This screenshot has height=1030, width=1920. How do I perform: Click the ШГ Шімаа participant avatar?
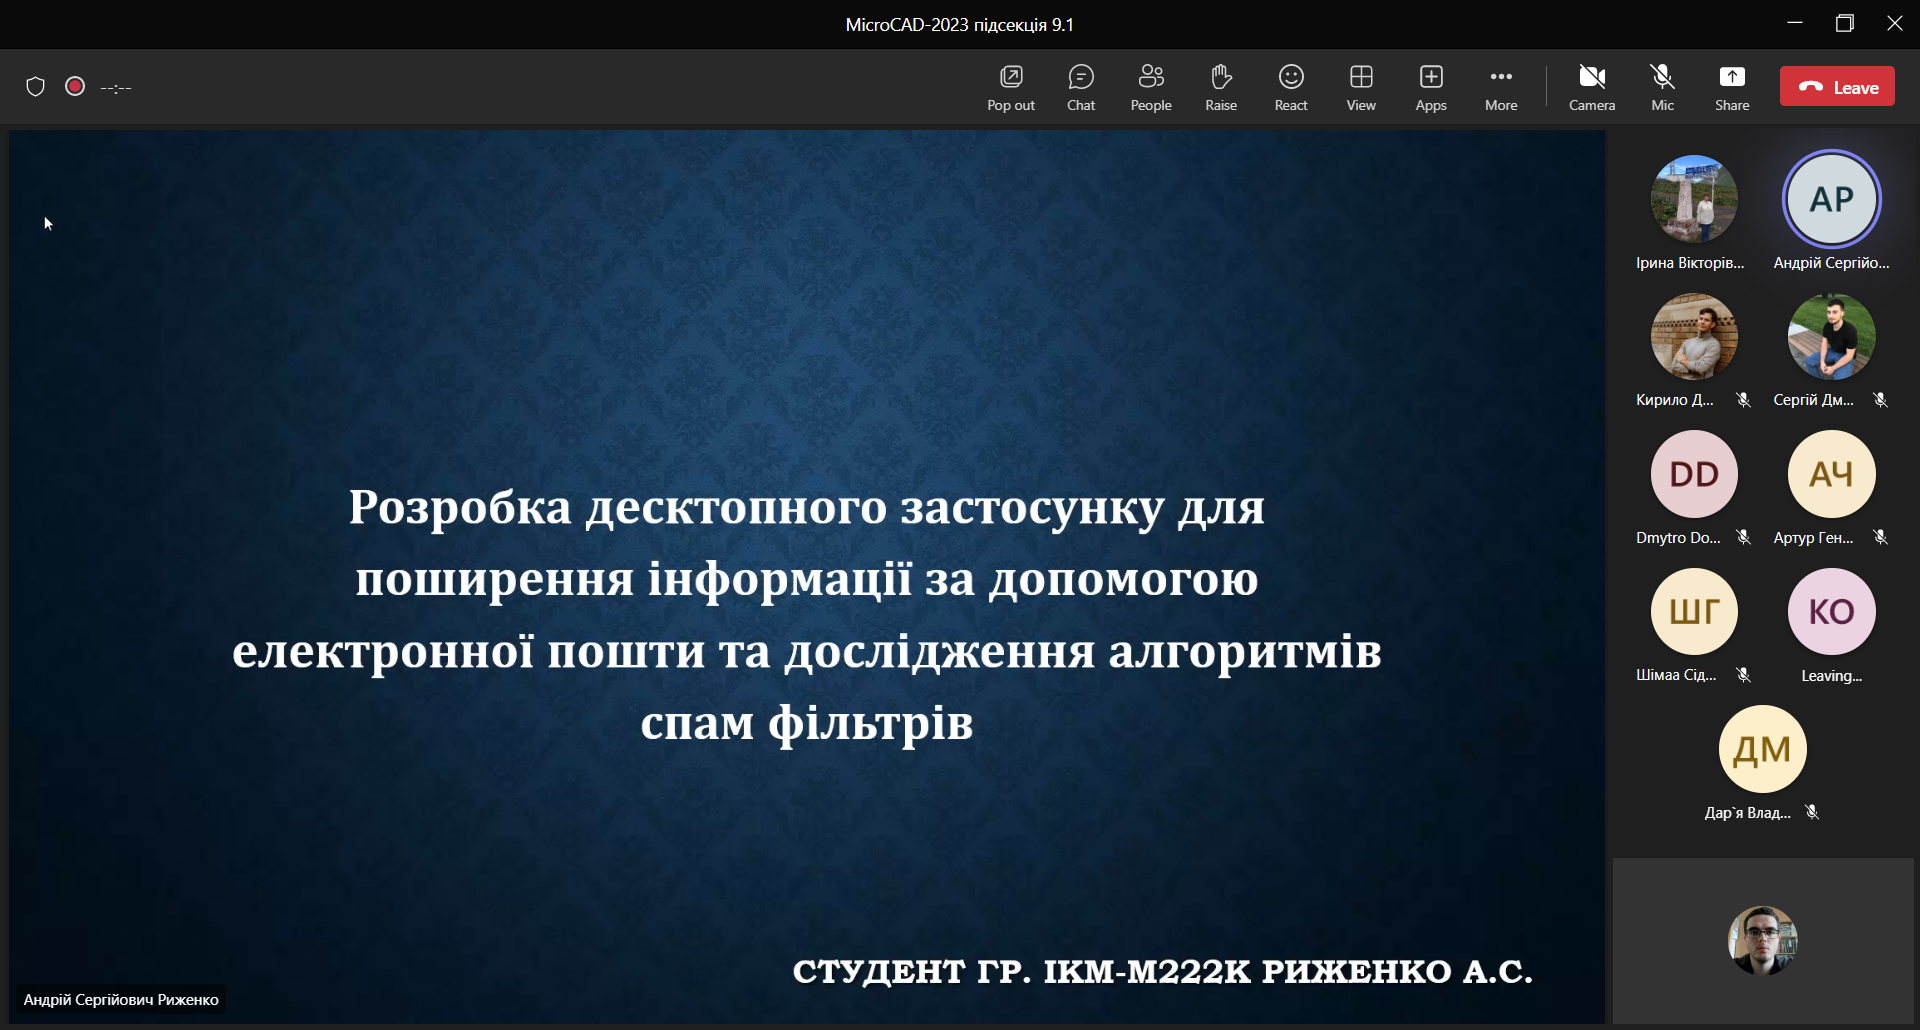(x=1693, y=611)
